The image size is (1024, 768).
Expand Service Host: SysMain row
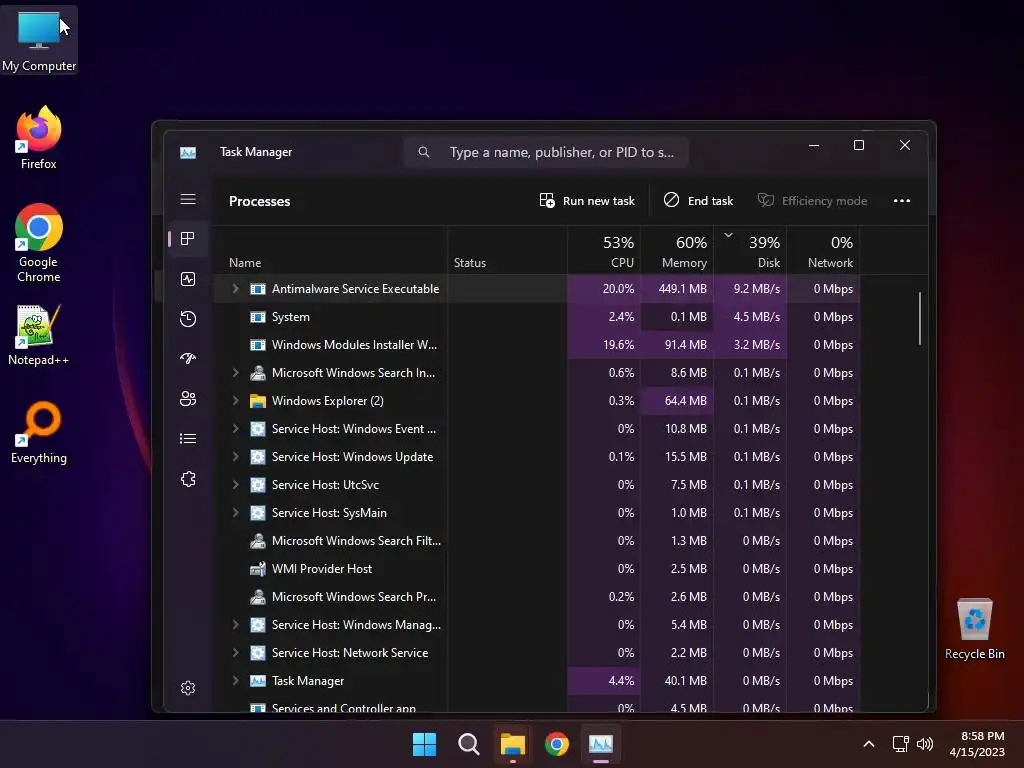pyautogui.click(x=236, y=513)
